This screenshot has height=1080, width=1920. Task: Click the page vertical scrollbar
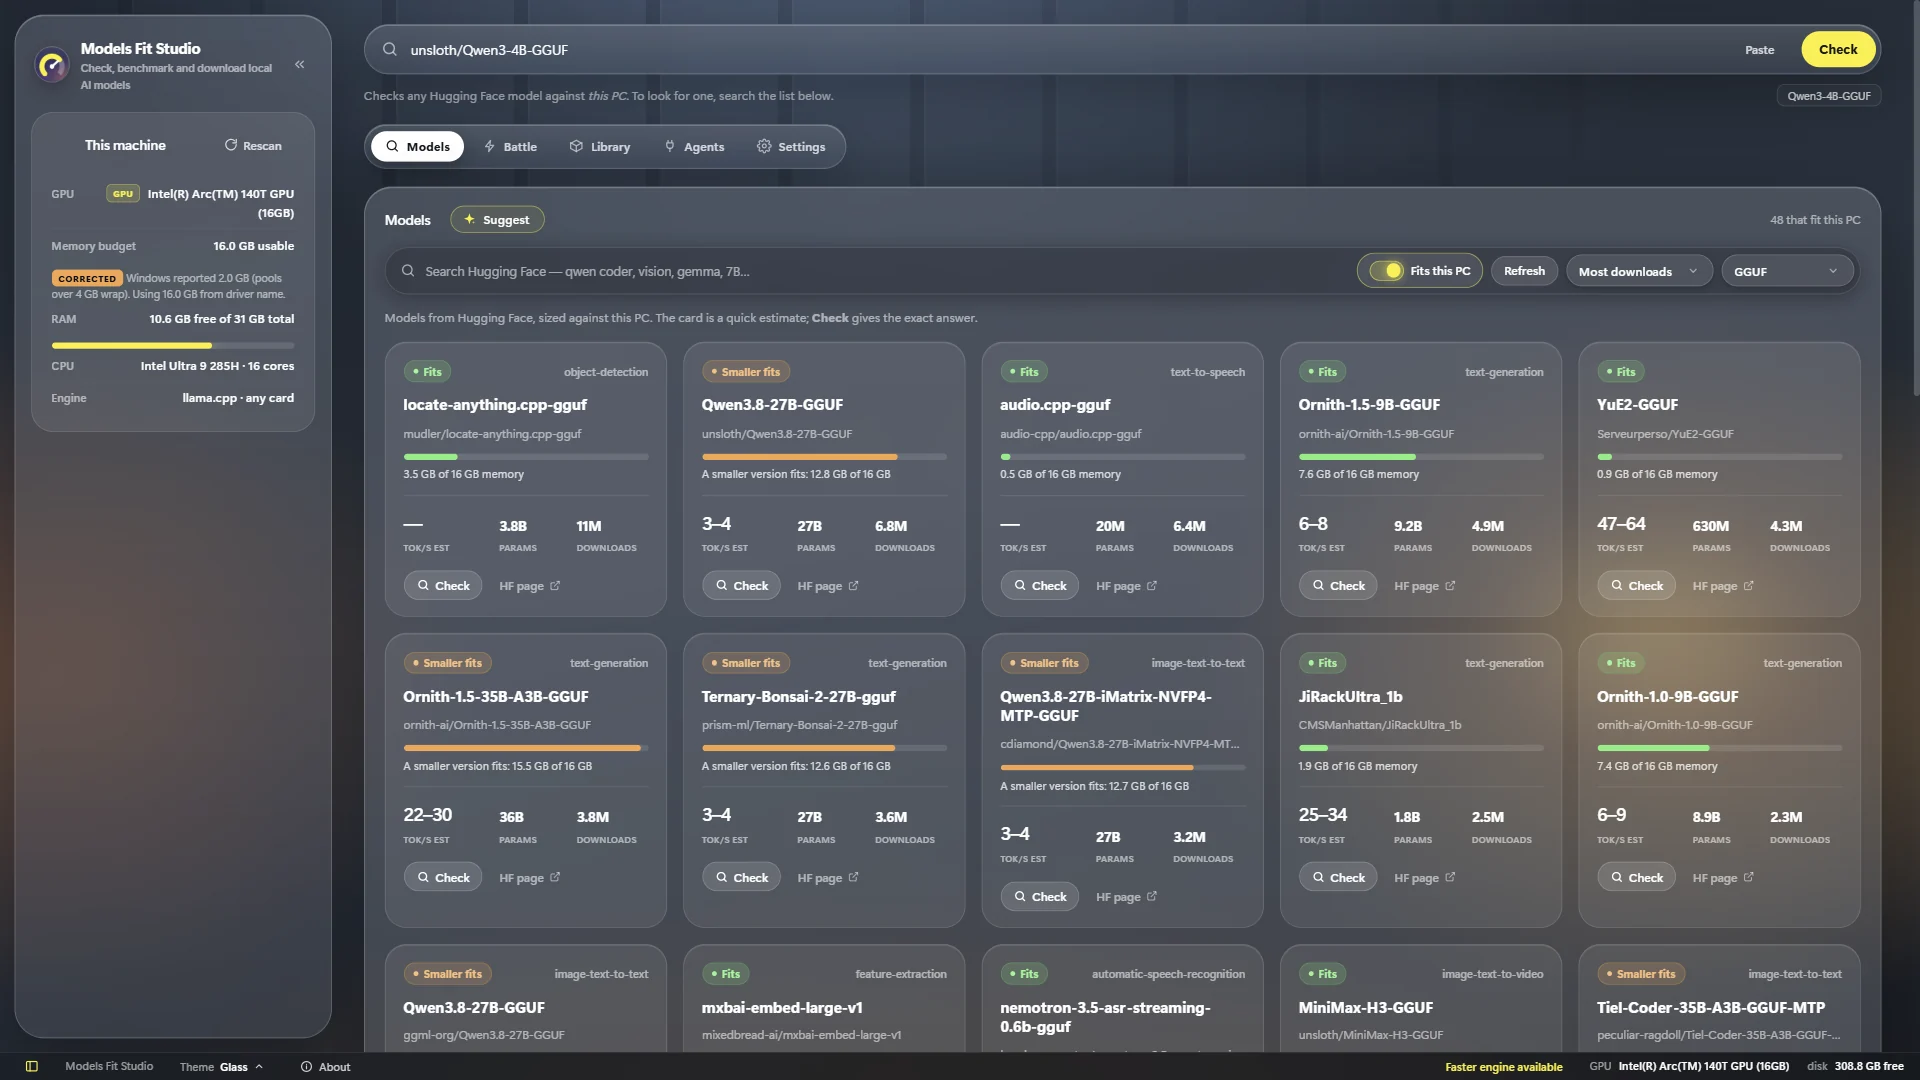pos(1915,200)
